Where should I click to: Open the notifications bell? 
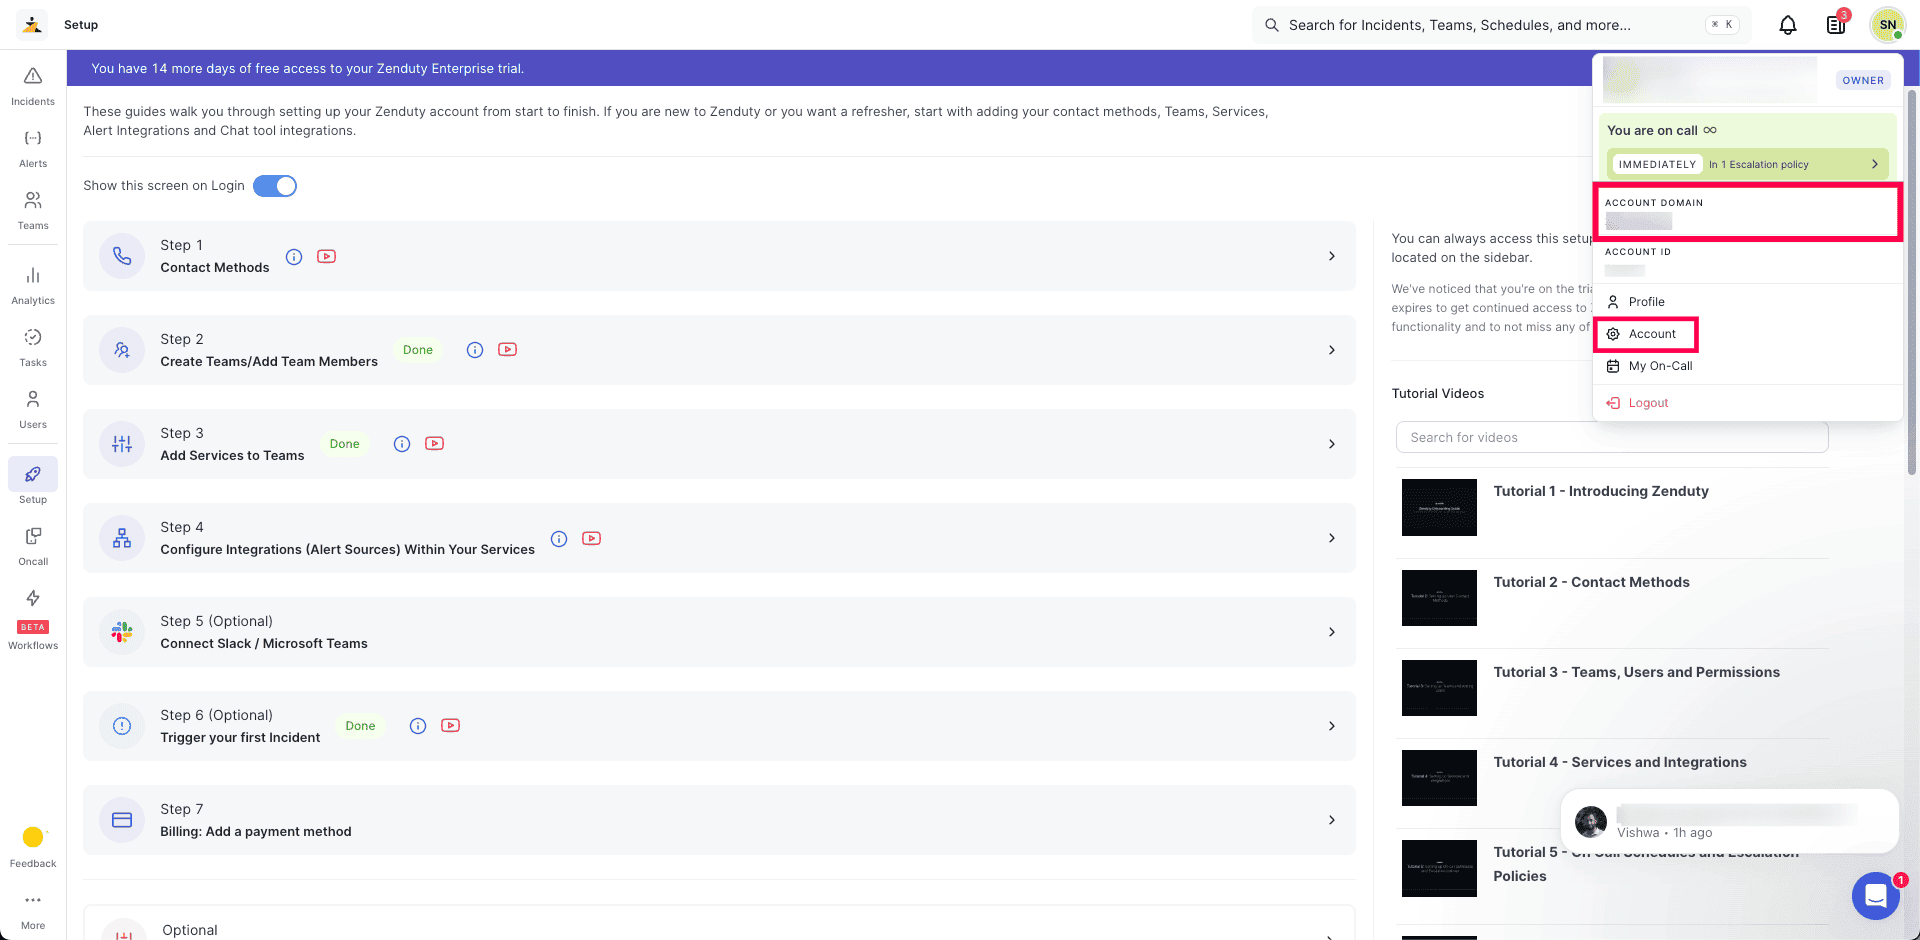pos(1788,25)
